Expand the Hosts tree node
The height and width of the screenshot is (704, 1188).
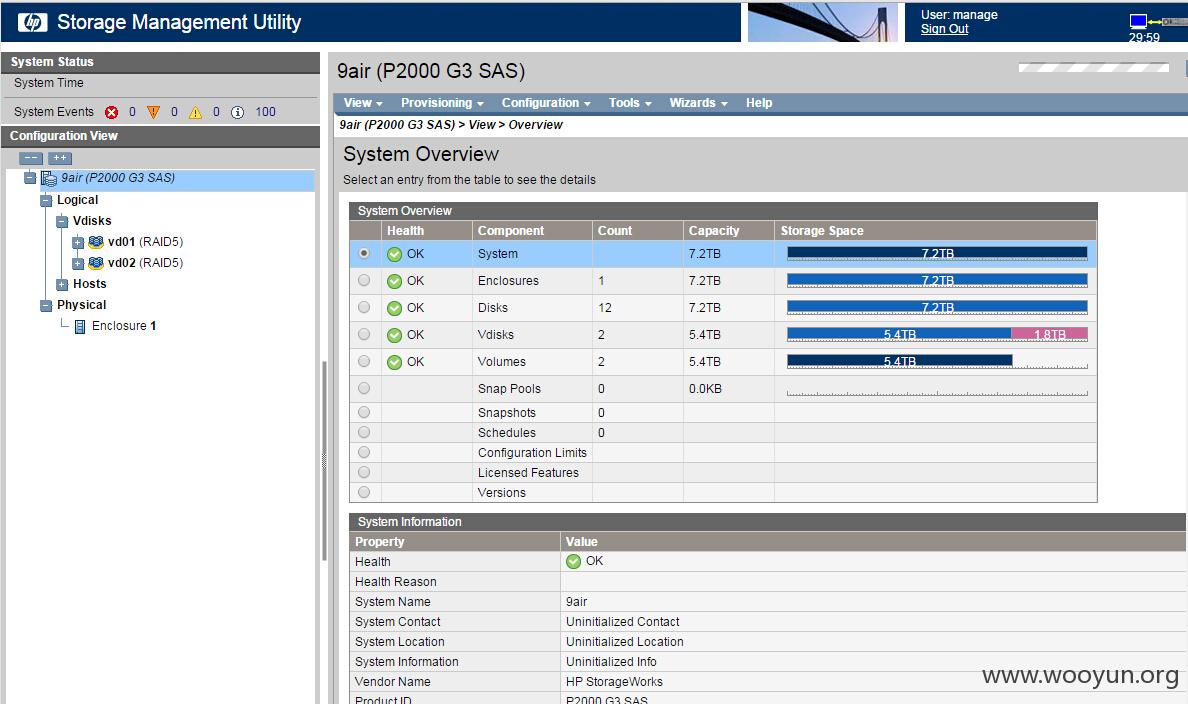pyautogui.click(x=62, y=284)
